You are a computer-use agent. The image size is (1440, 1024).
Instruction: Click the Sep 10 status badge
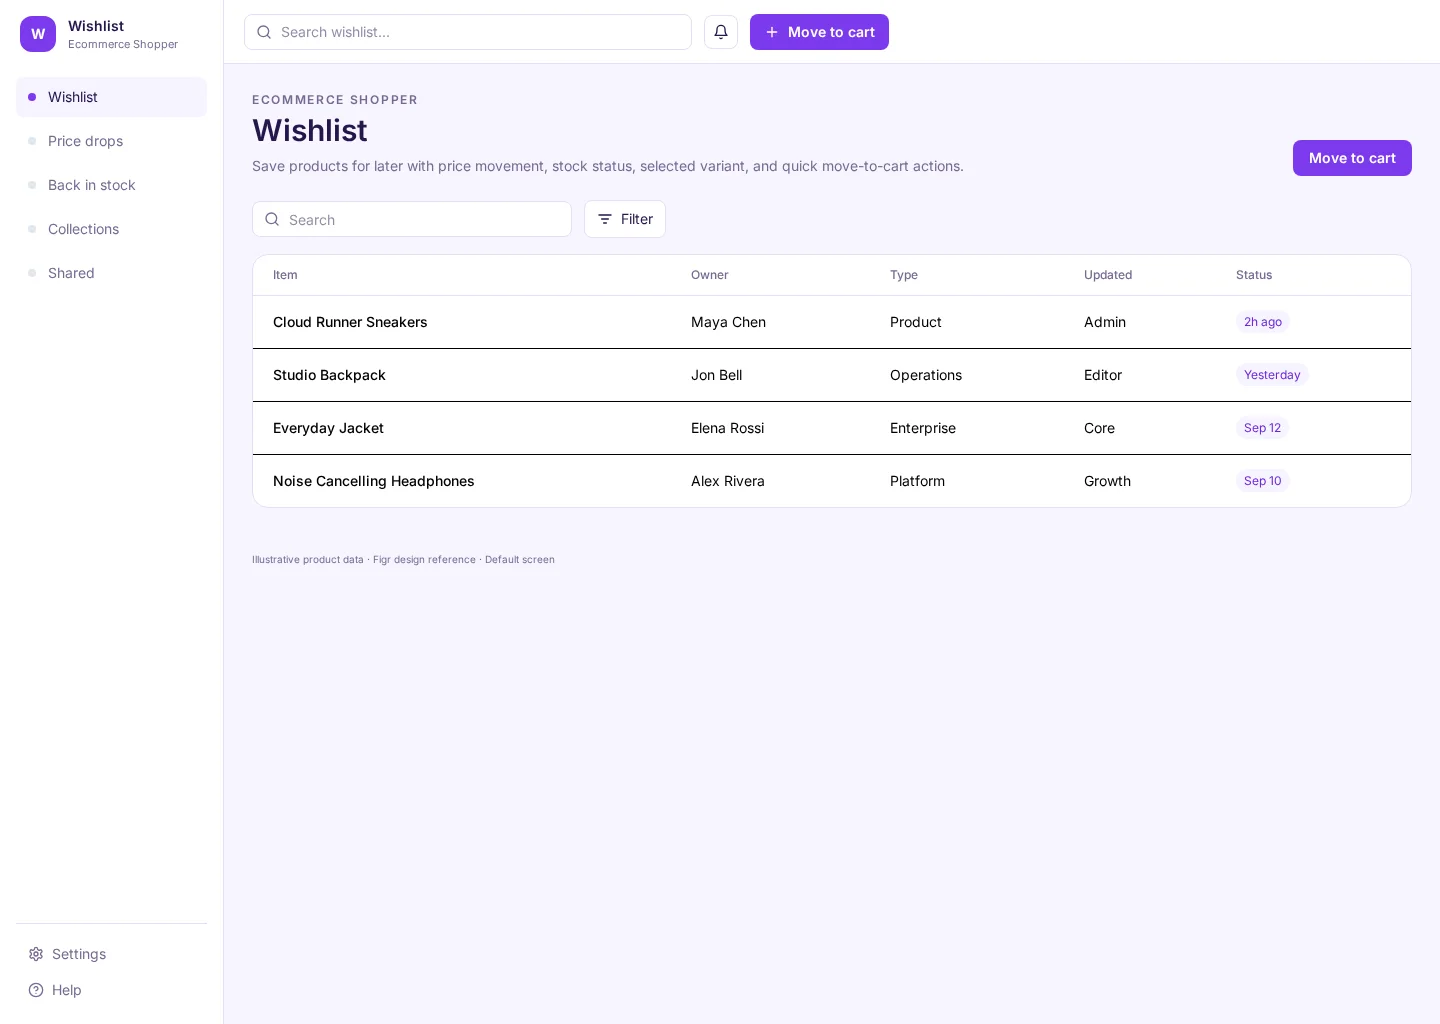tap(1263, 481)
